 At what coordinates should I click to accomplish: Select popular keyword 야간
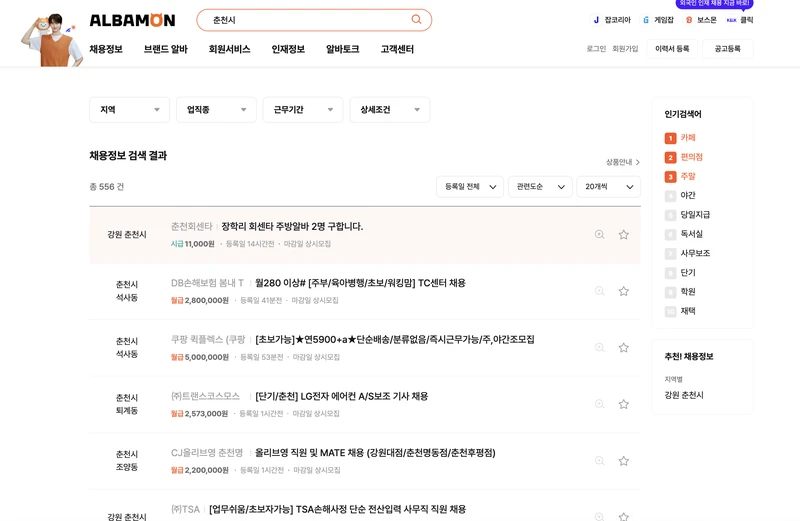point(688,195)
